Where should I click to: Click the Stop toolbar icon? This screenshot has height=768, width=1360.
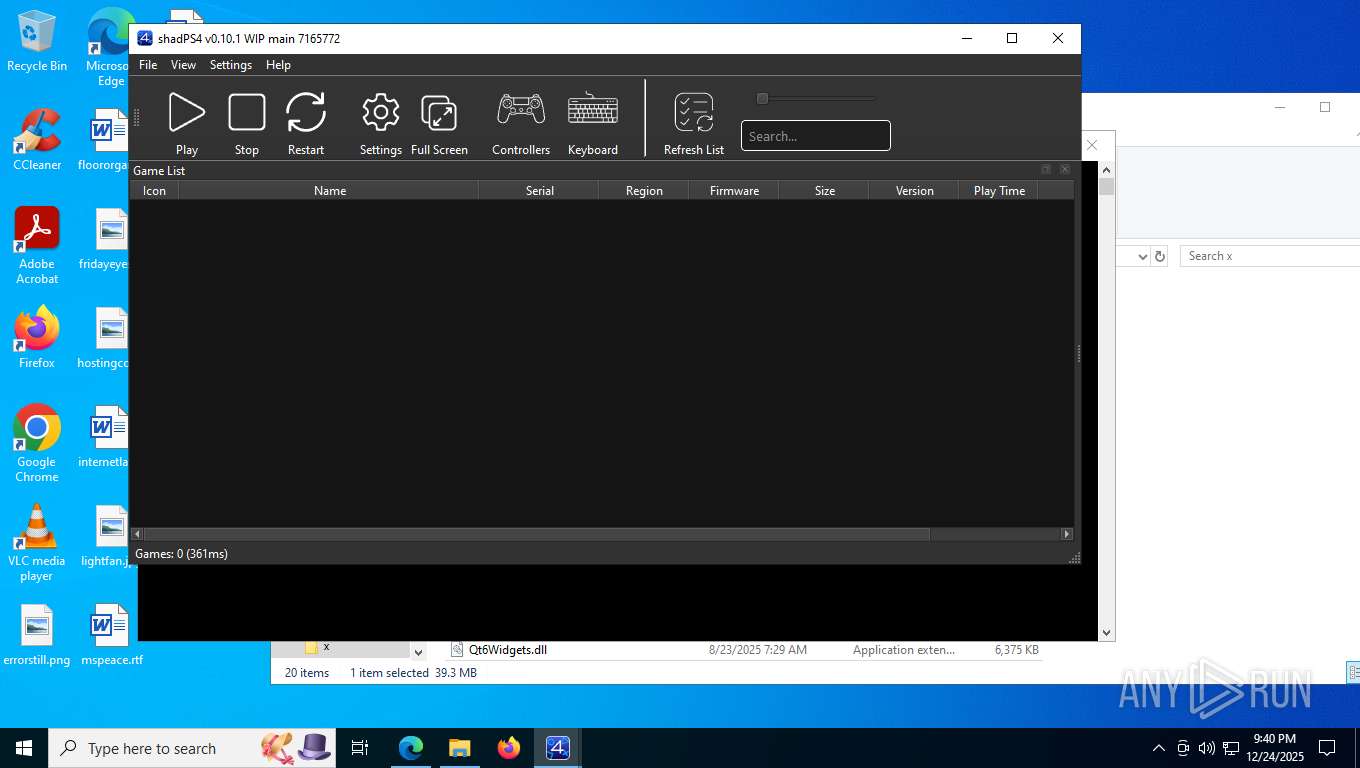[x=247, y=113]
